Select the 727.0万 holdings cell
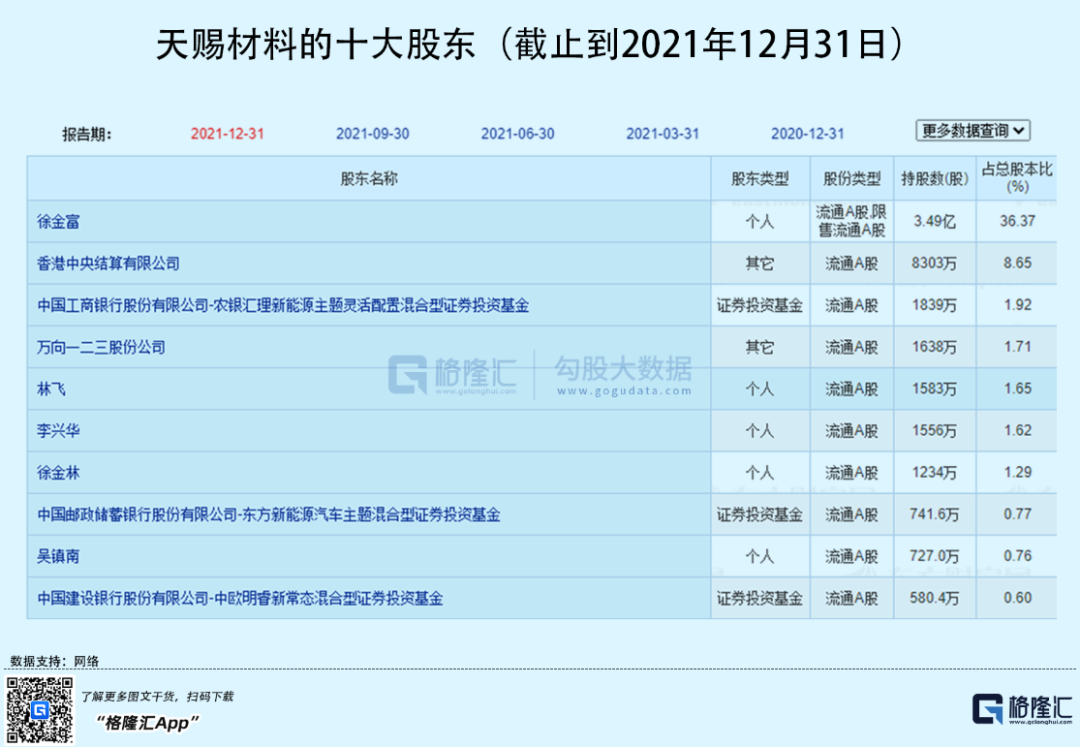Screen dimensions: 1080x747 pos(935,556)
